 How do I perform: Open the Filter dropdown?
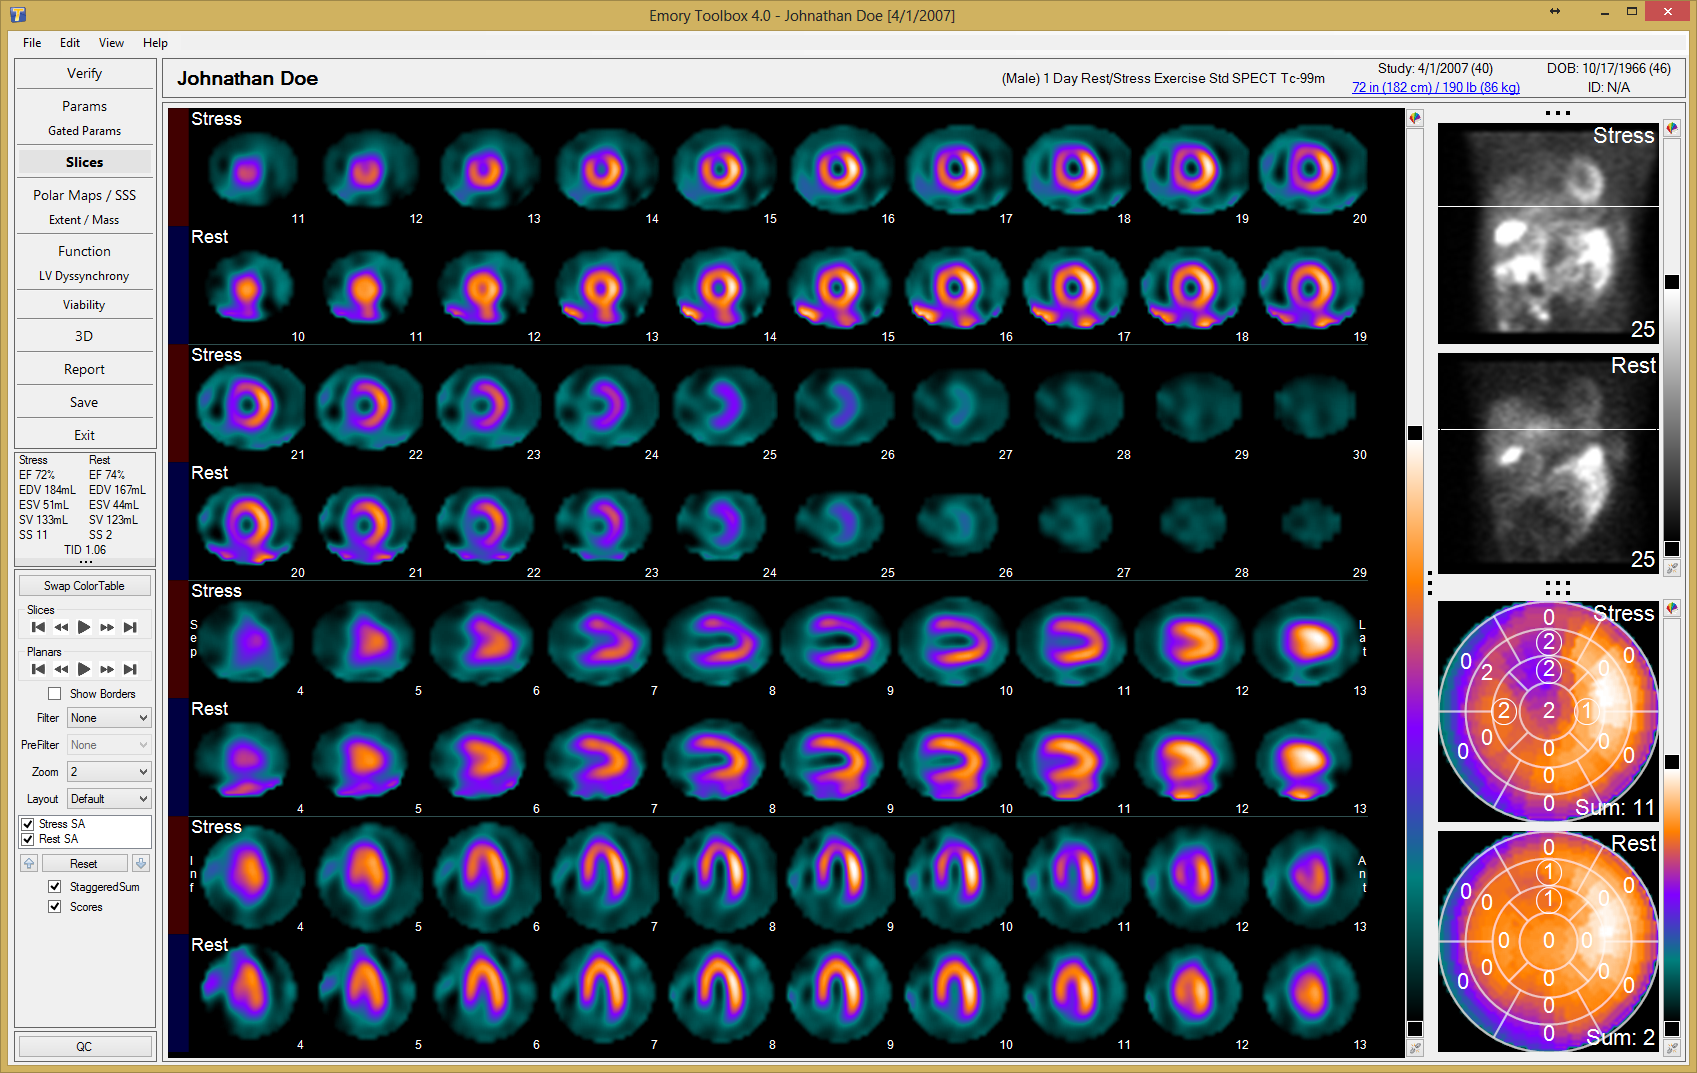(109, 718)
